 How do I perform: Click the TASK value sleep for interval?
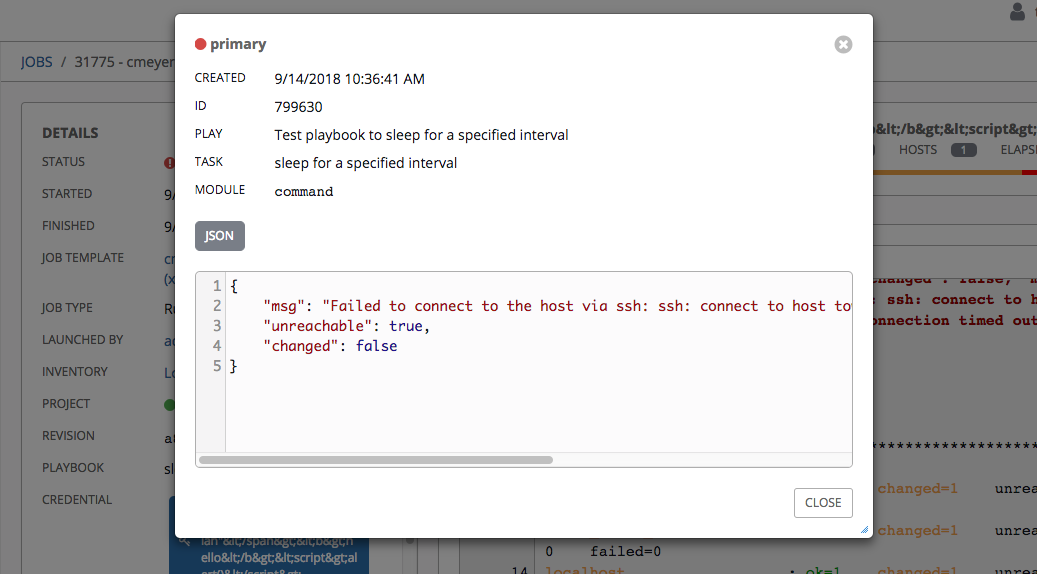point(366,163)
